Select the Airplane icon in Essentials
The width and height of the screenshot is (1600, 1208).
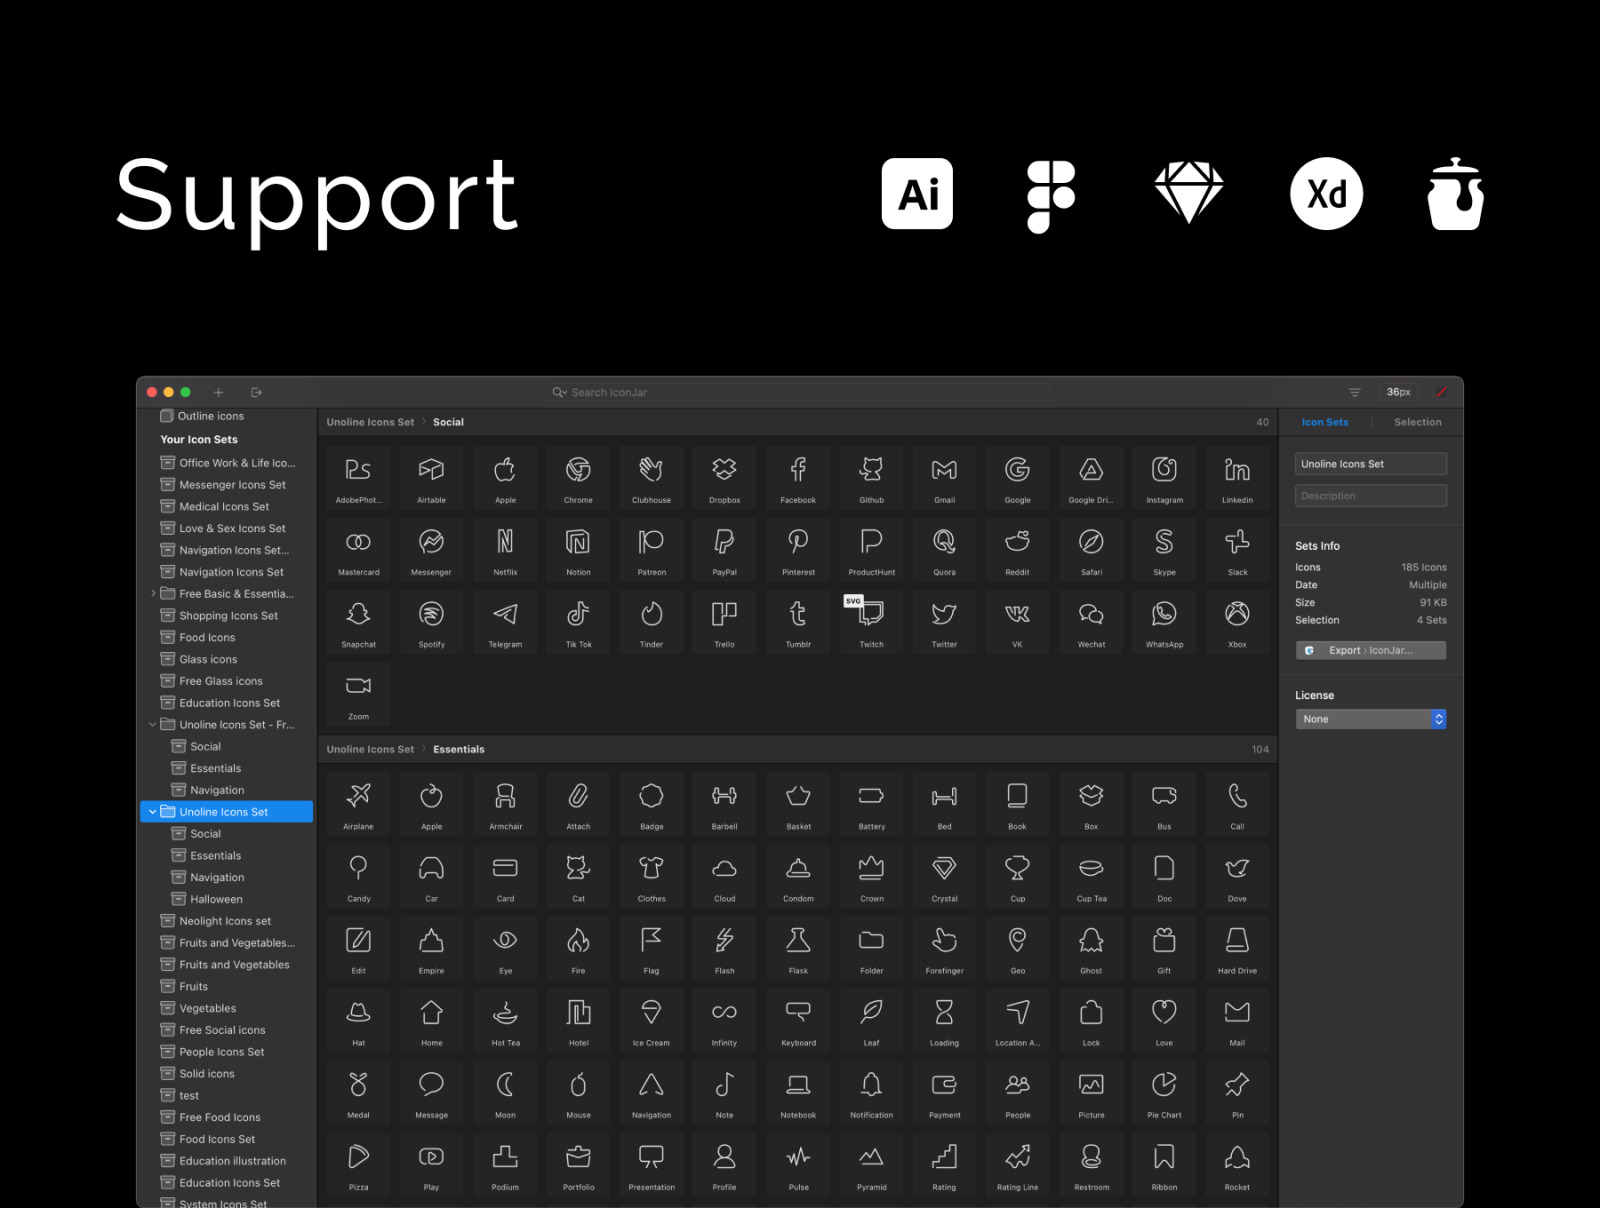coord(358,804)
